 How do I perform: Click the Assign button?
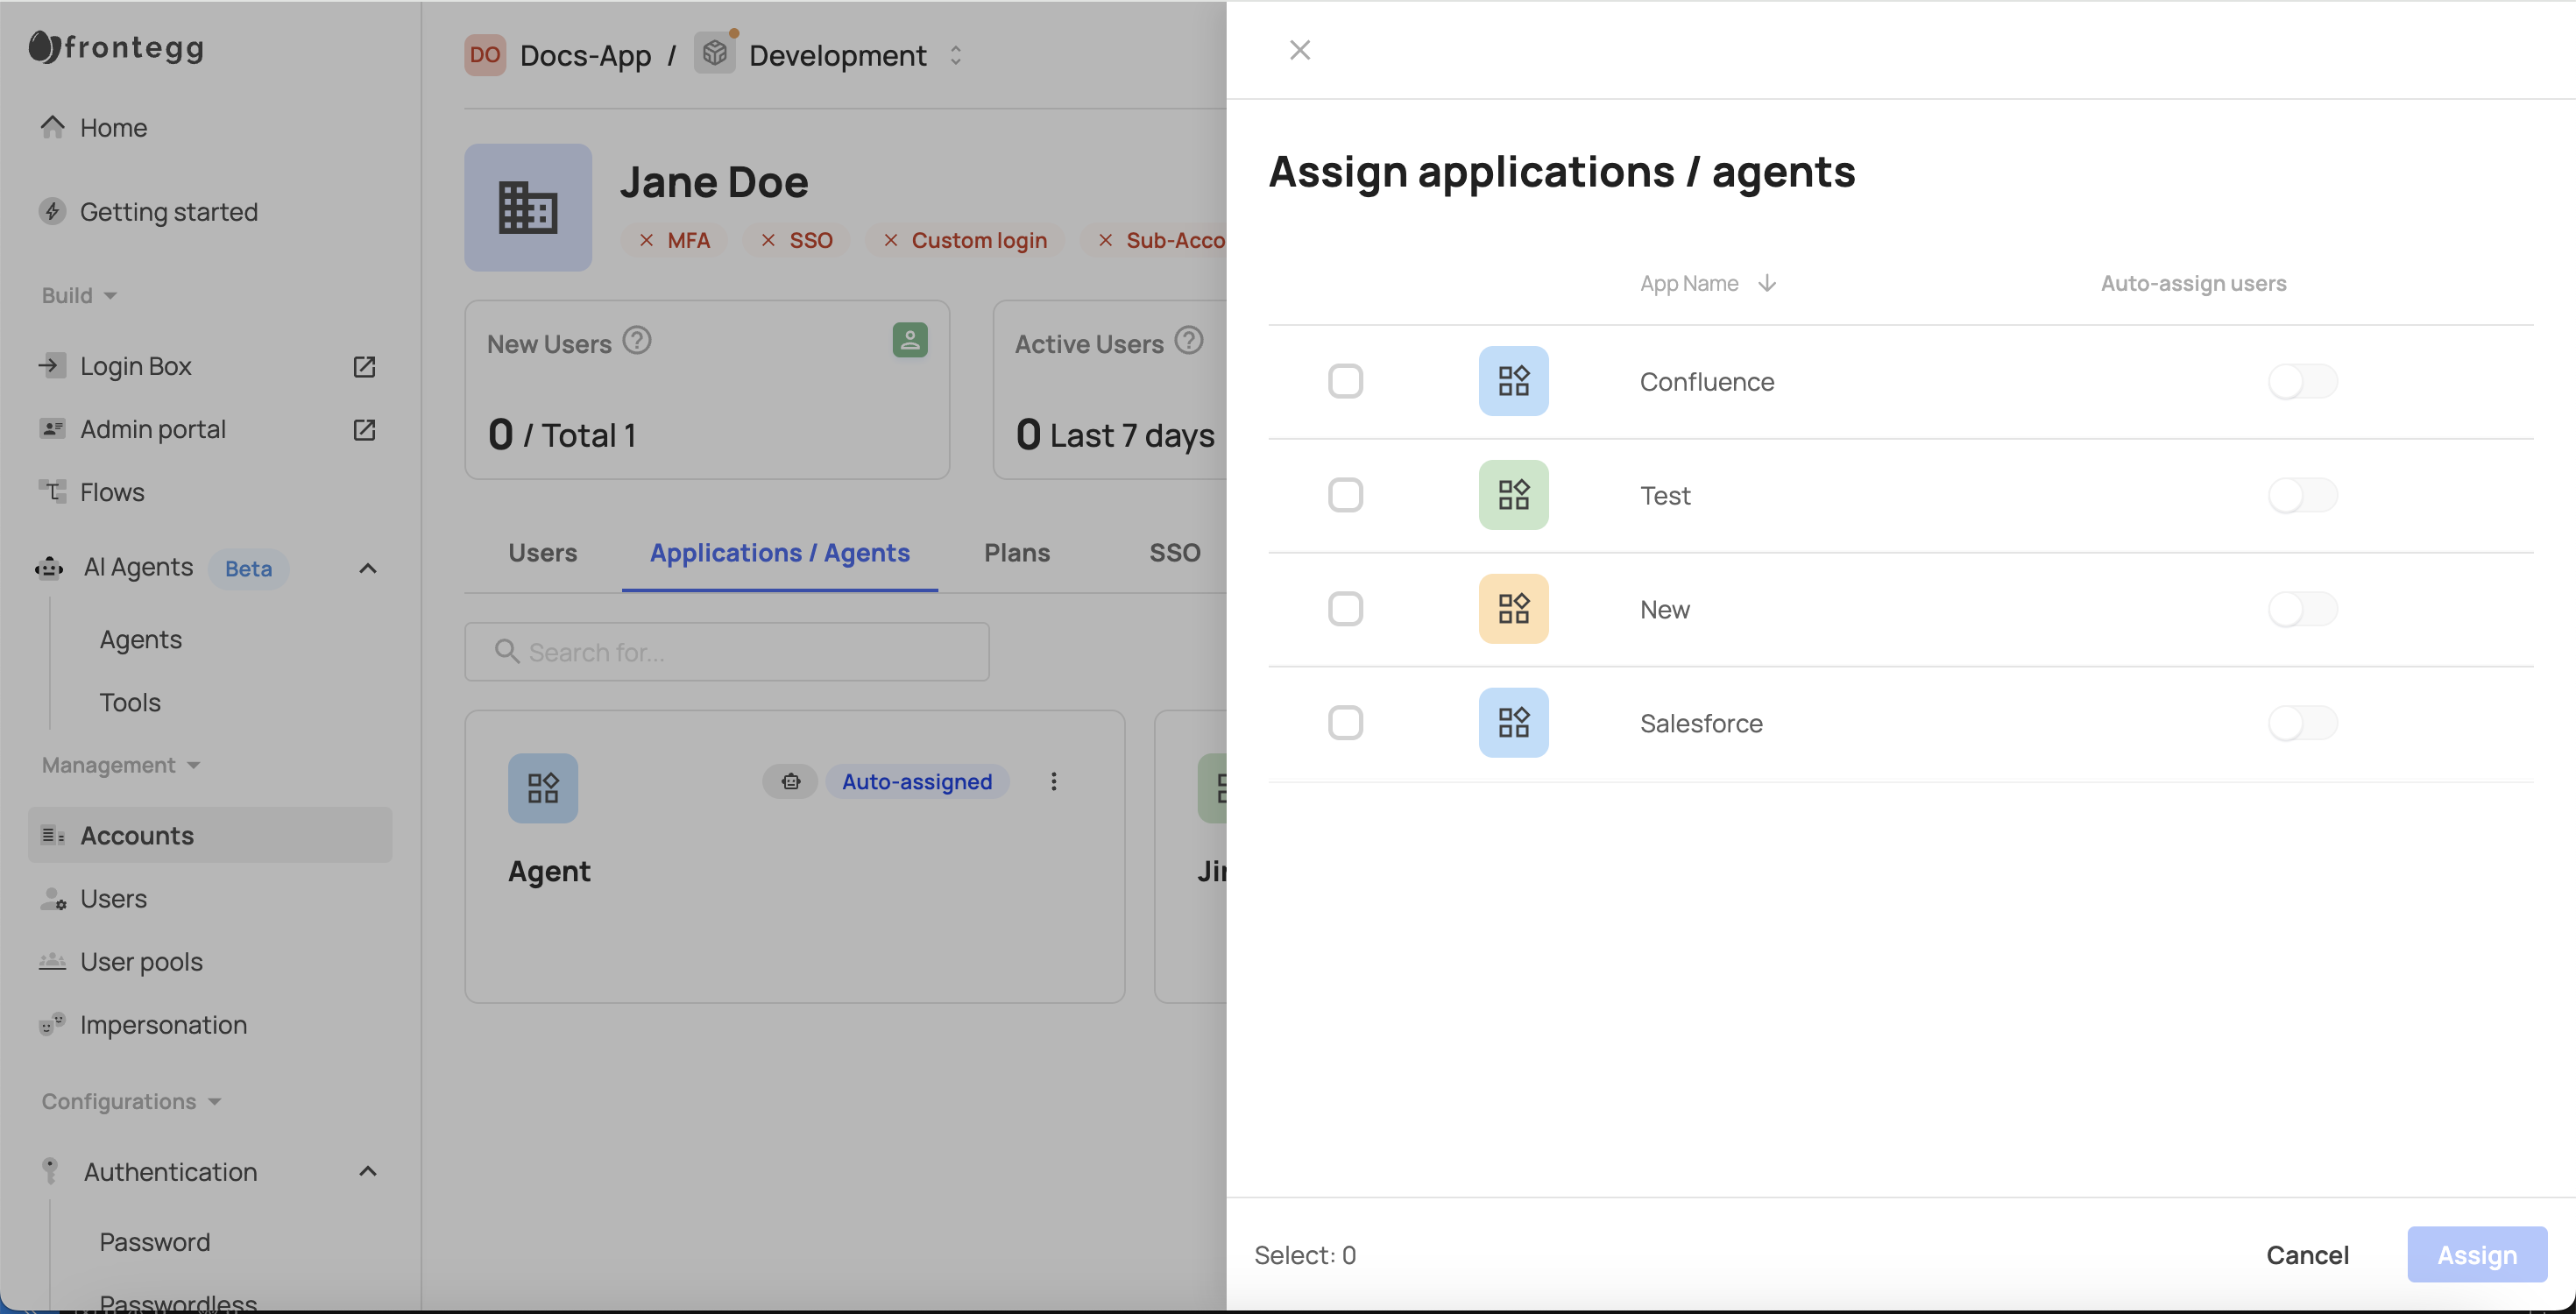point(2476,1254)
